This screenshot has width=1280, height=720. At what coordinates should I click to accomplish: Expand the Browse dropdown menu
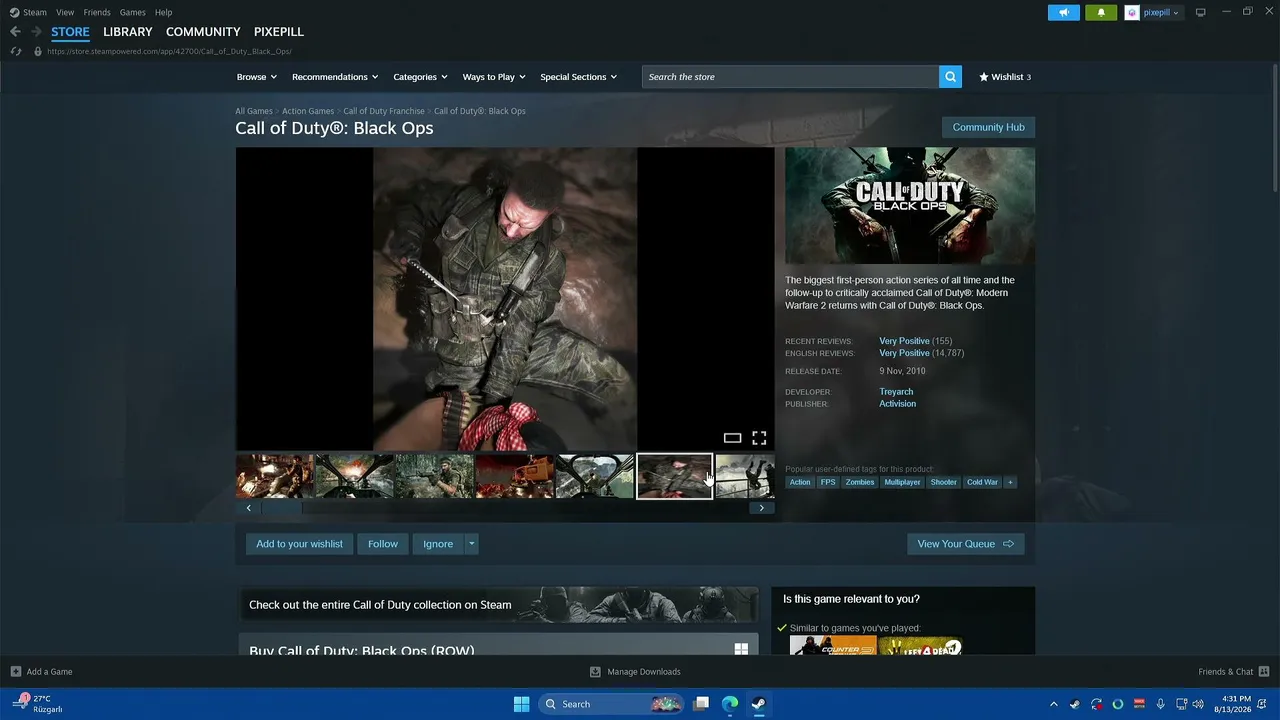pos(257,77)
